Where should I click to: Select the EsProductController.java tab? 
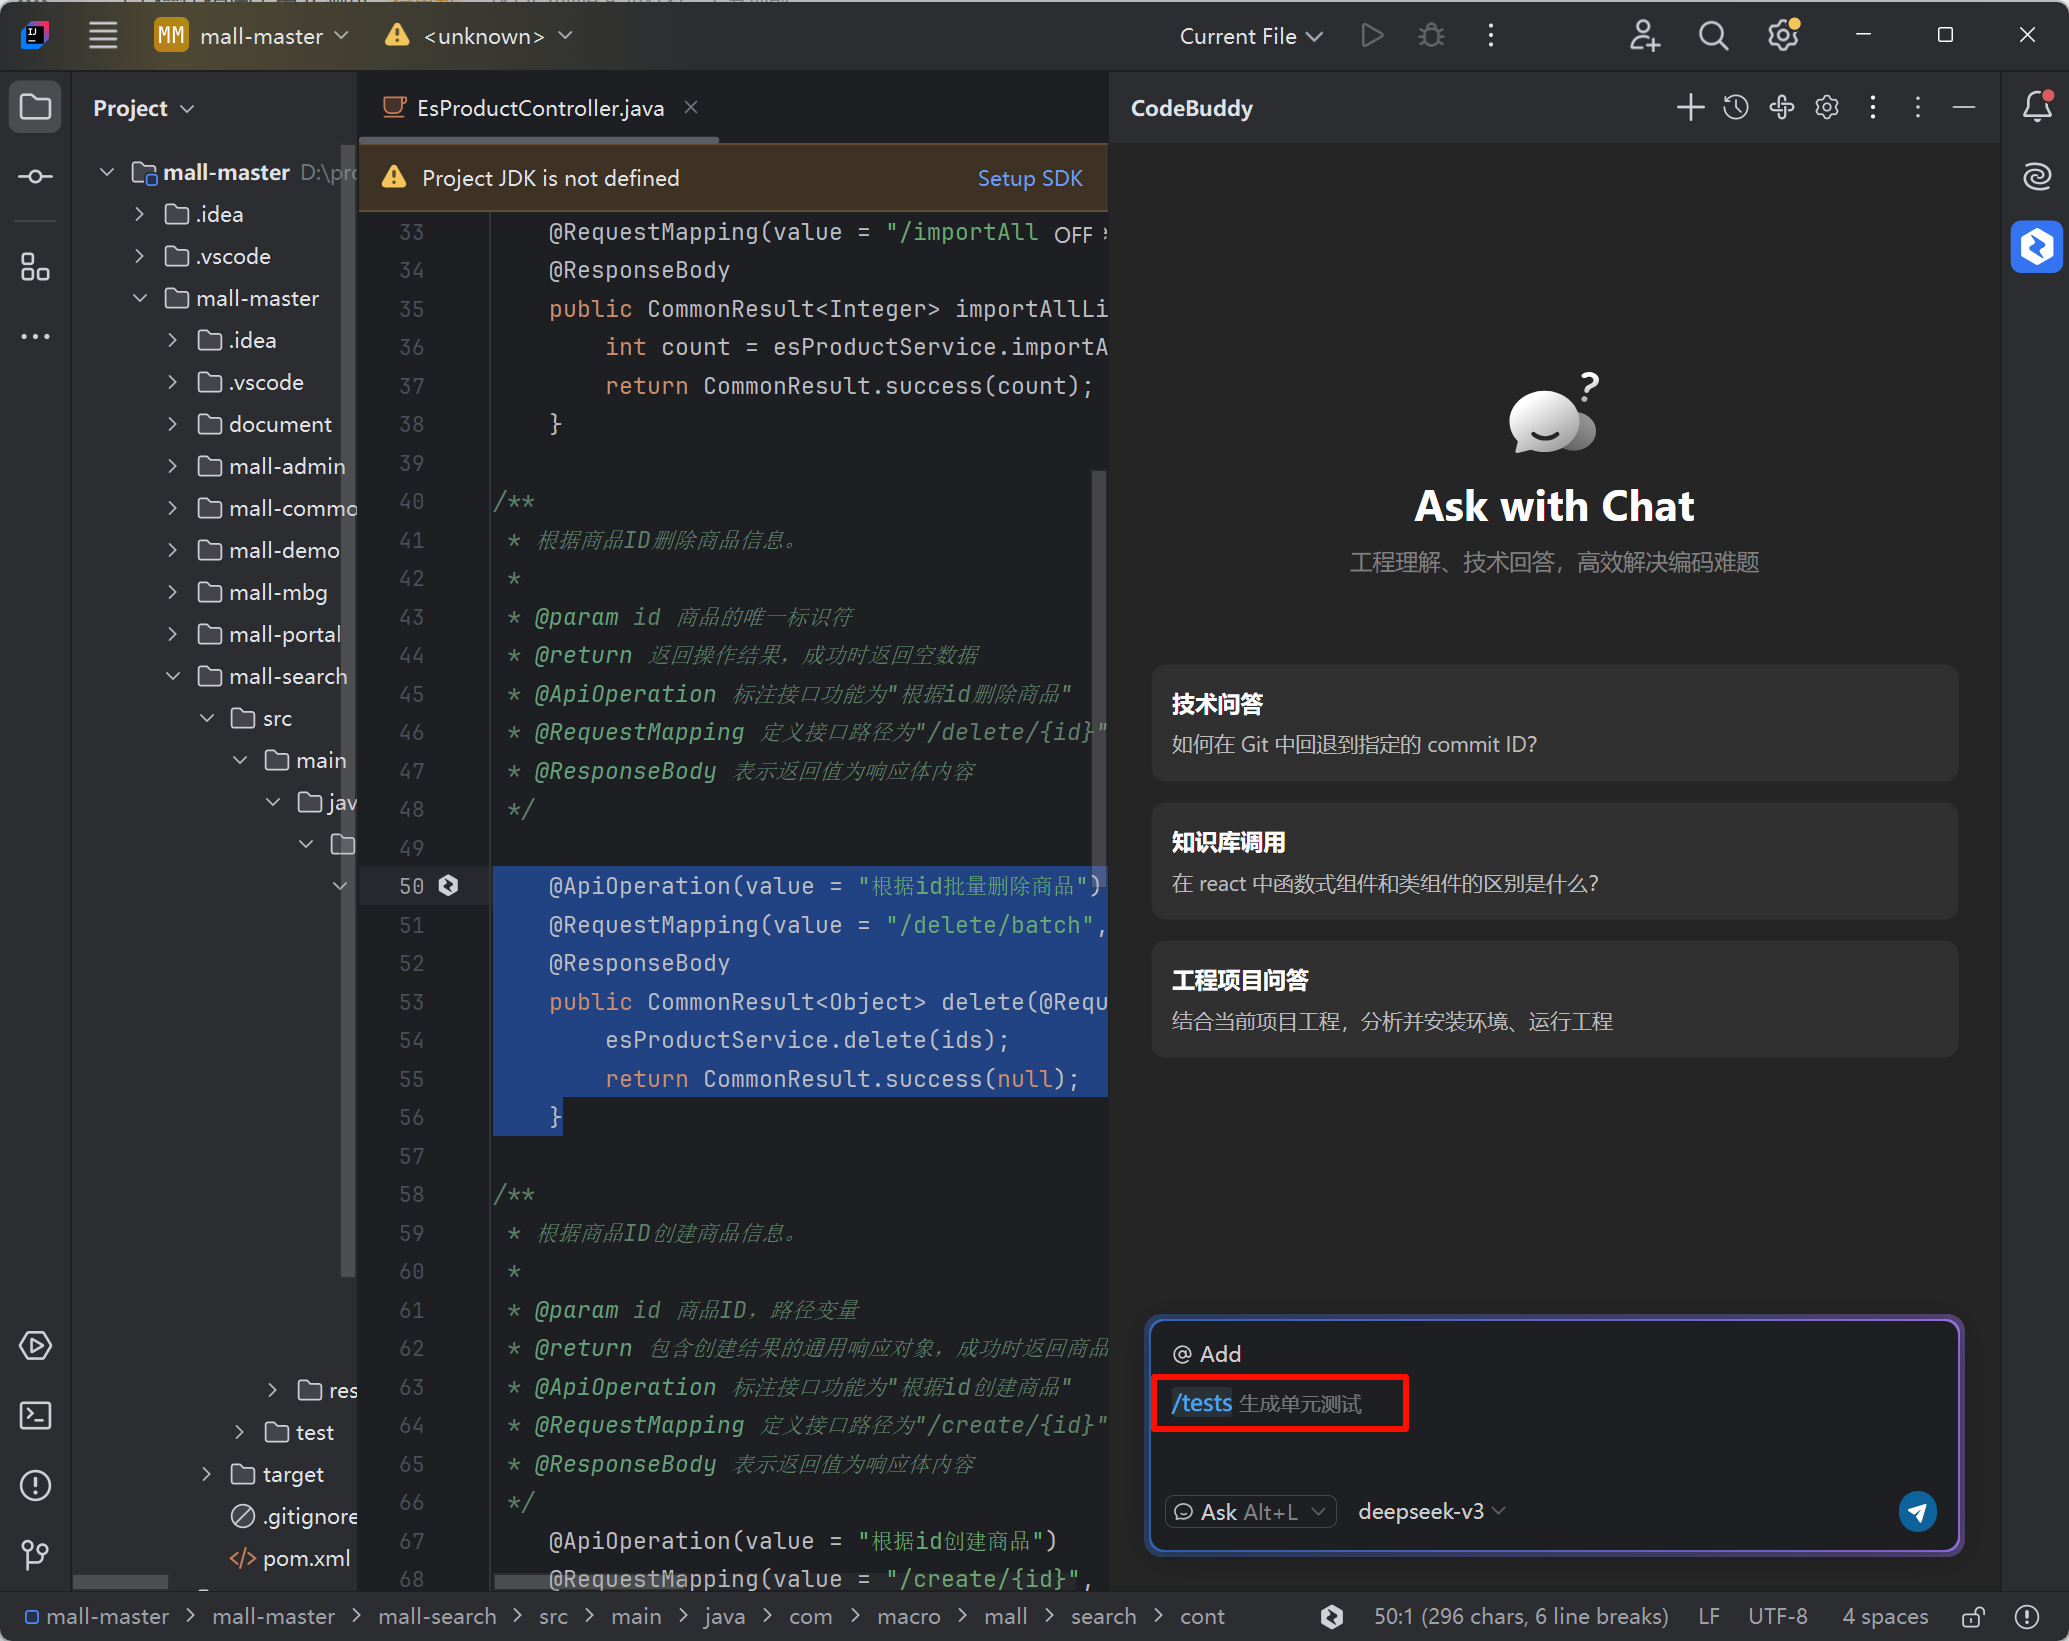click(x=539, y=108)
